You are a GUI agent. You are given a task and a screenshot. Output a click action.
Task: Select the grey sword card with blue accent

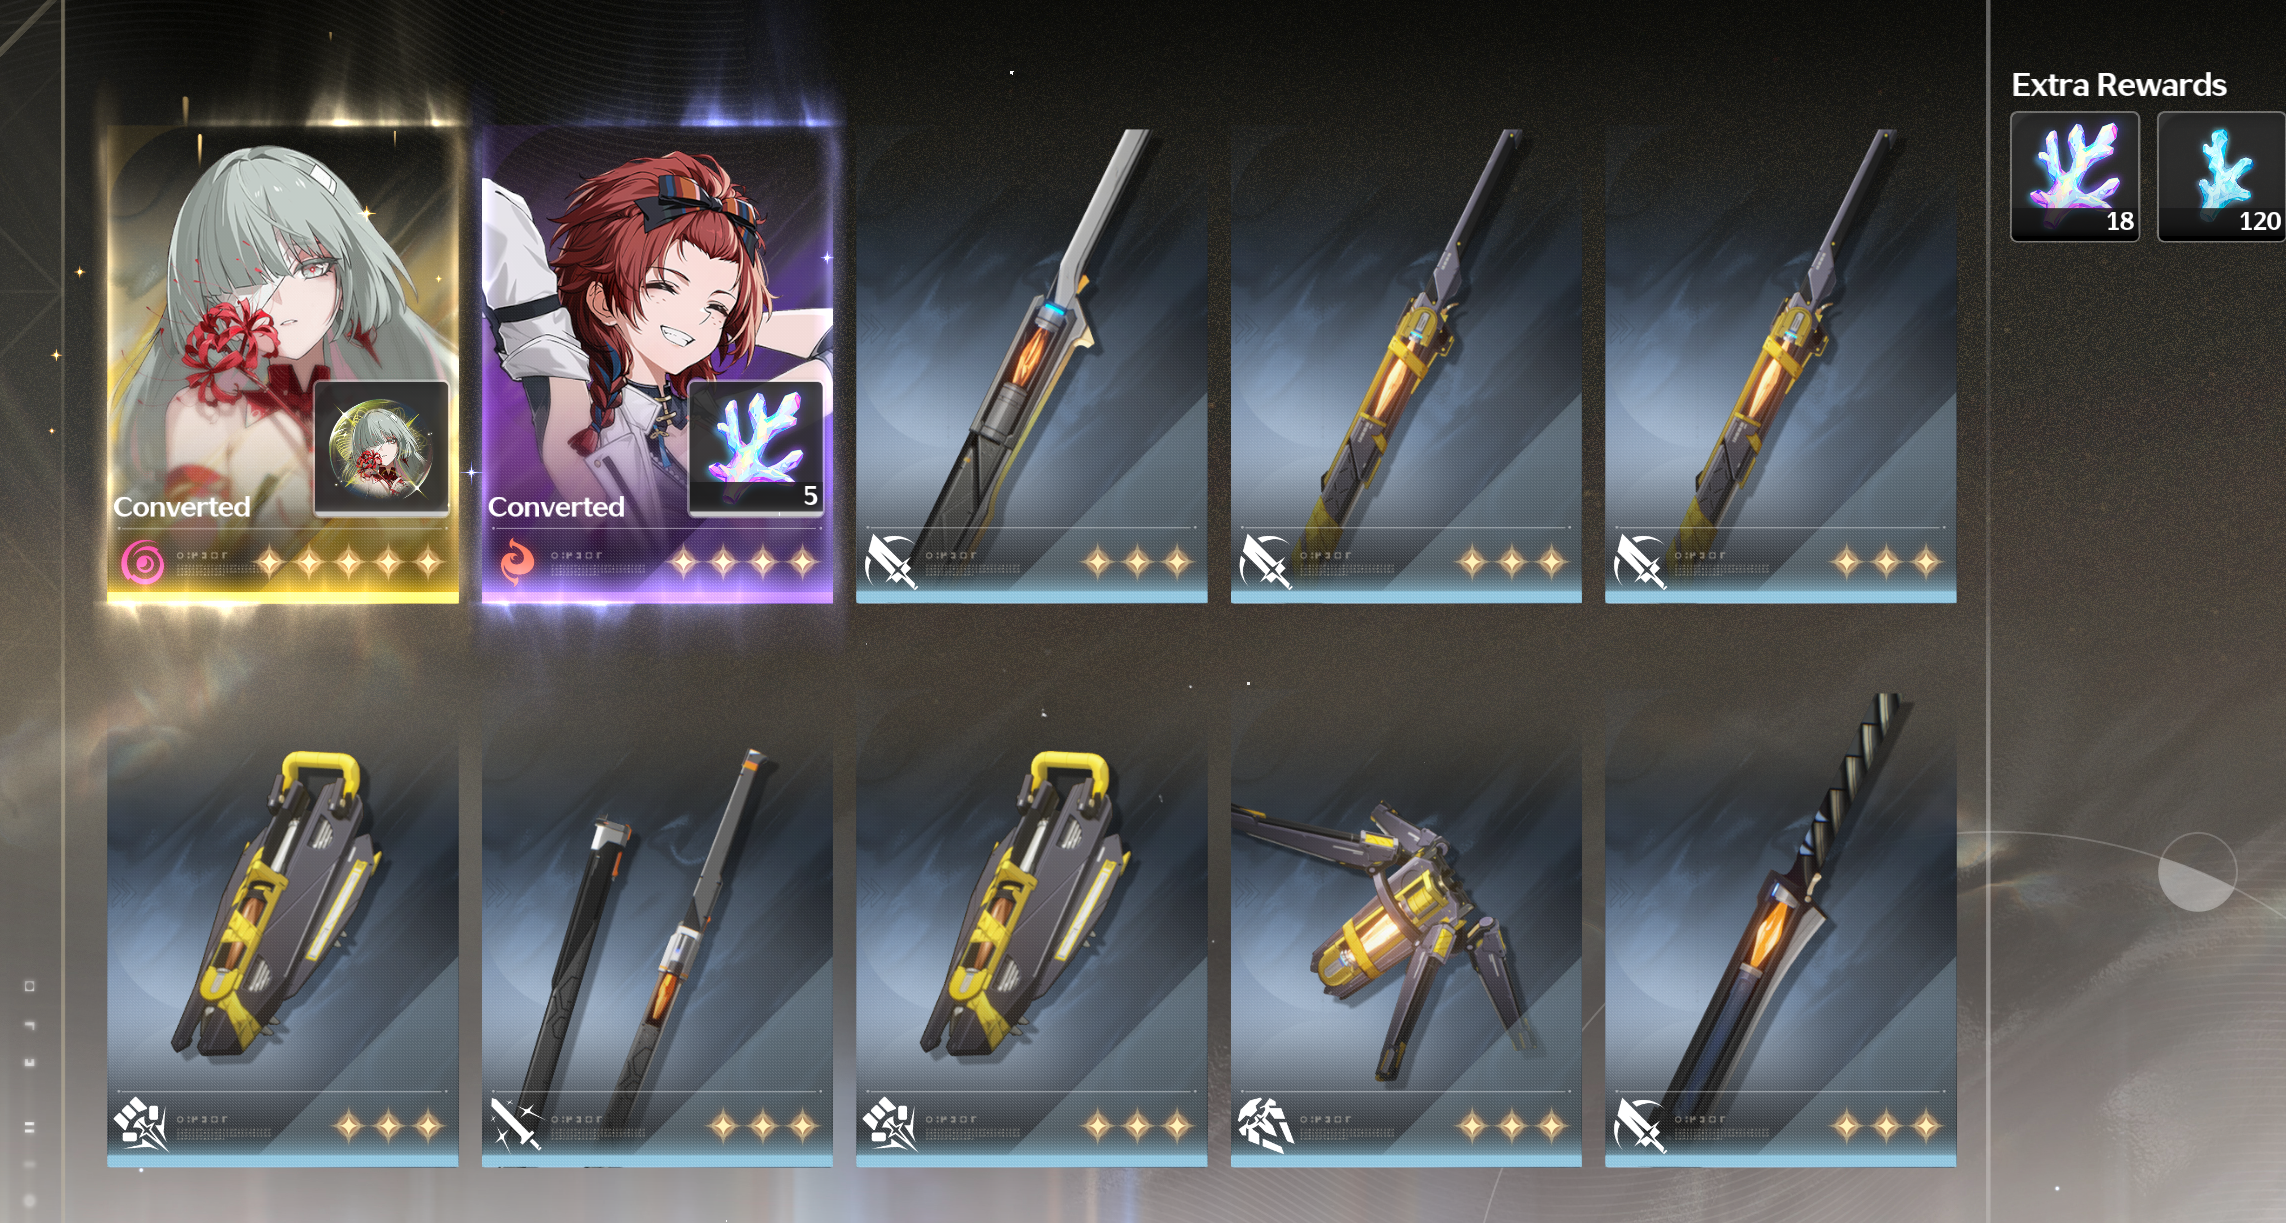coord(1031,365)
